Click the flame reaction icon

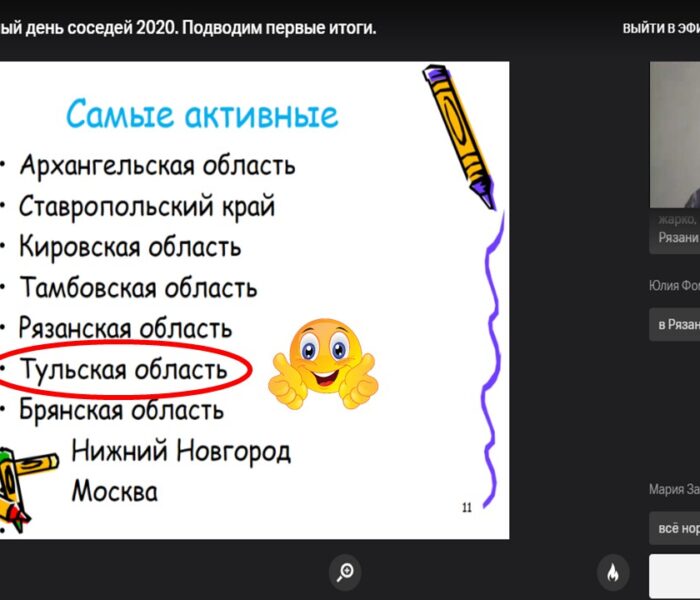[613, 572]
